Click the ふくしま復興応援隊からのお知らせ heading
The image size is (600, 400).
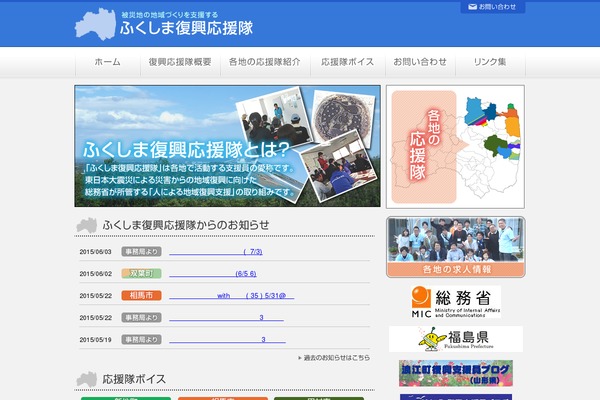(x=186, y=225)
